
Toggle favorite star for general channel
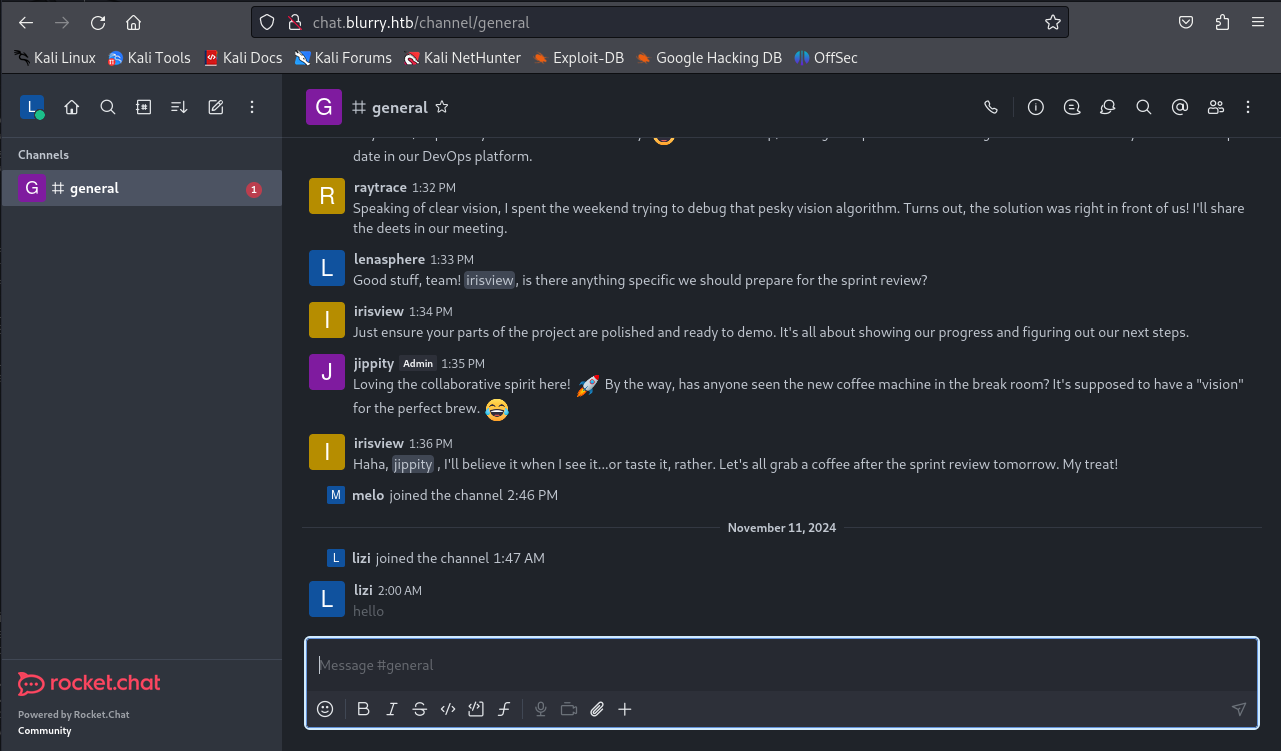[x=442, y=107]
